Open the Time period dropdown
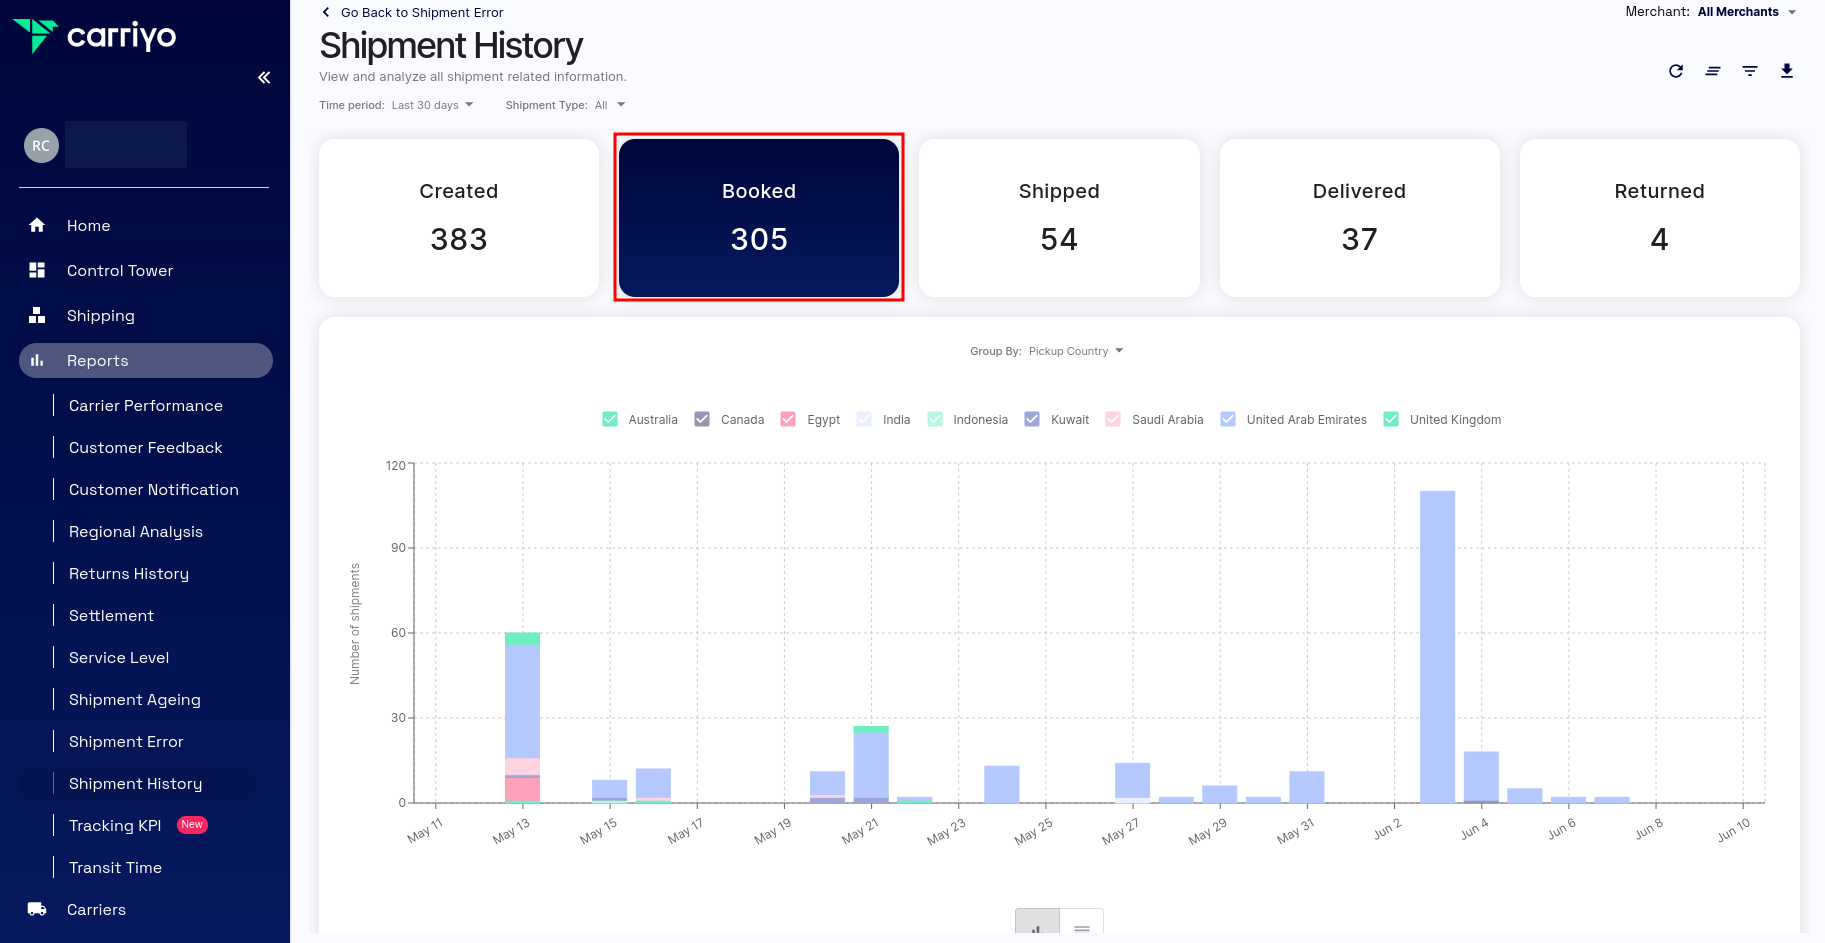1825x943 pixels. pos(432,105)
